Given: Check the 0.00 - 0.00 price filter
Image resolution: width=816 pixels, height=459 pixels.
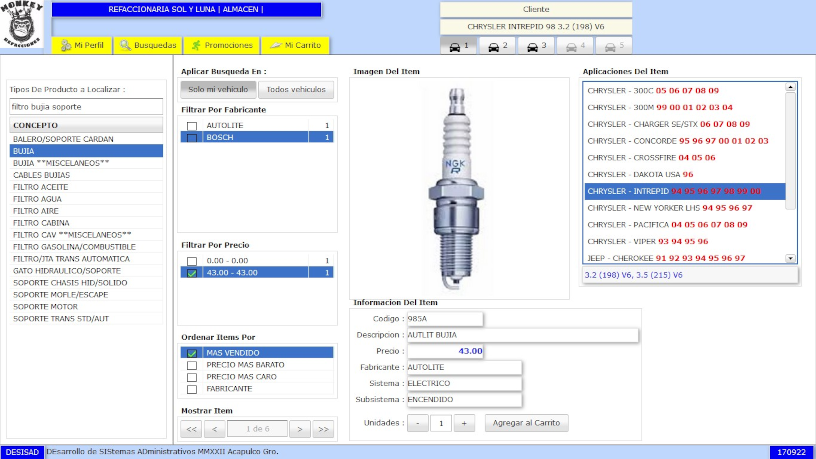Looking at the screenshot, I should click(192, 261).
